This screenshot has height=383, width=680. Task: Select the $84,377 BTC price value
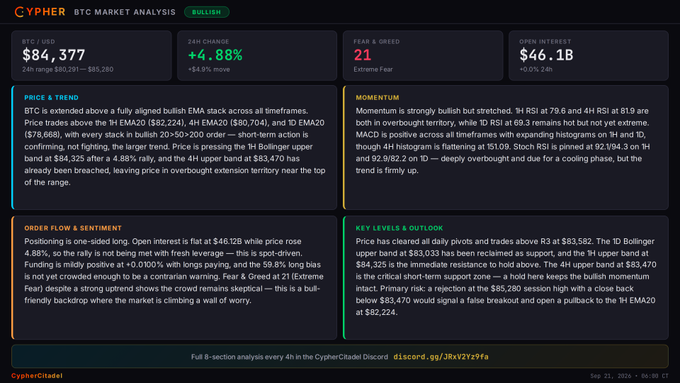pos(54,55)
